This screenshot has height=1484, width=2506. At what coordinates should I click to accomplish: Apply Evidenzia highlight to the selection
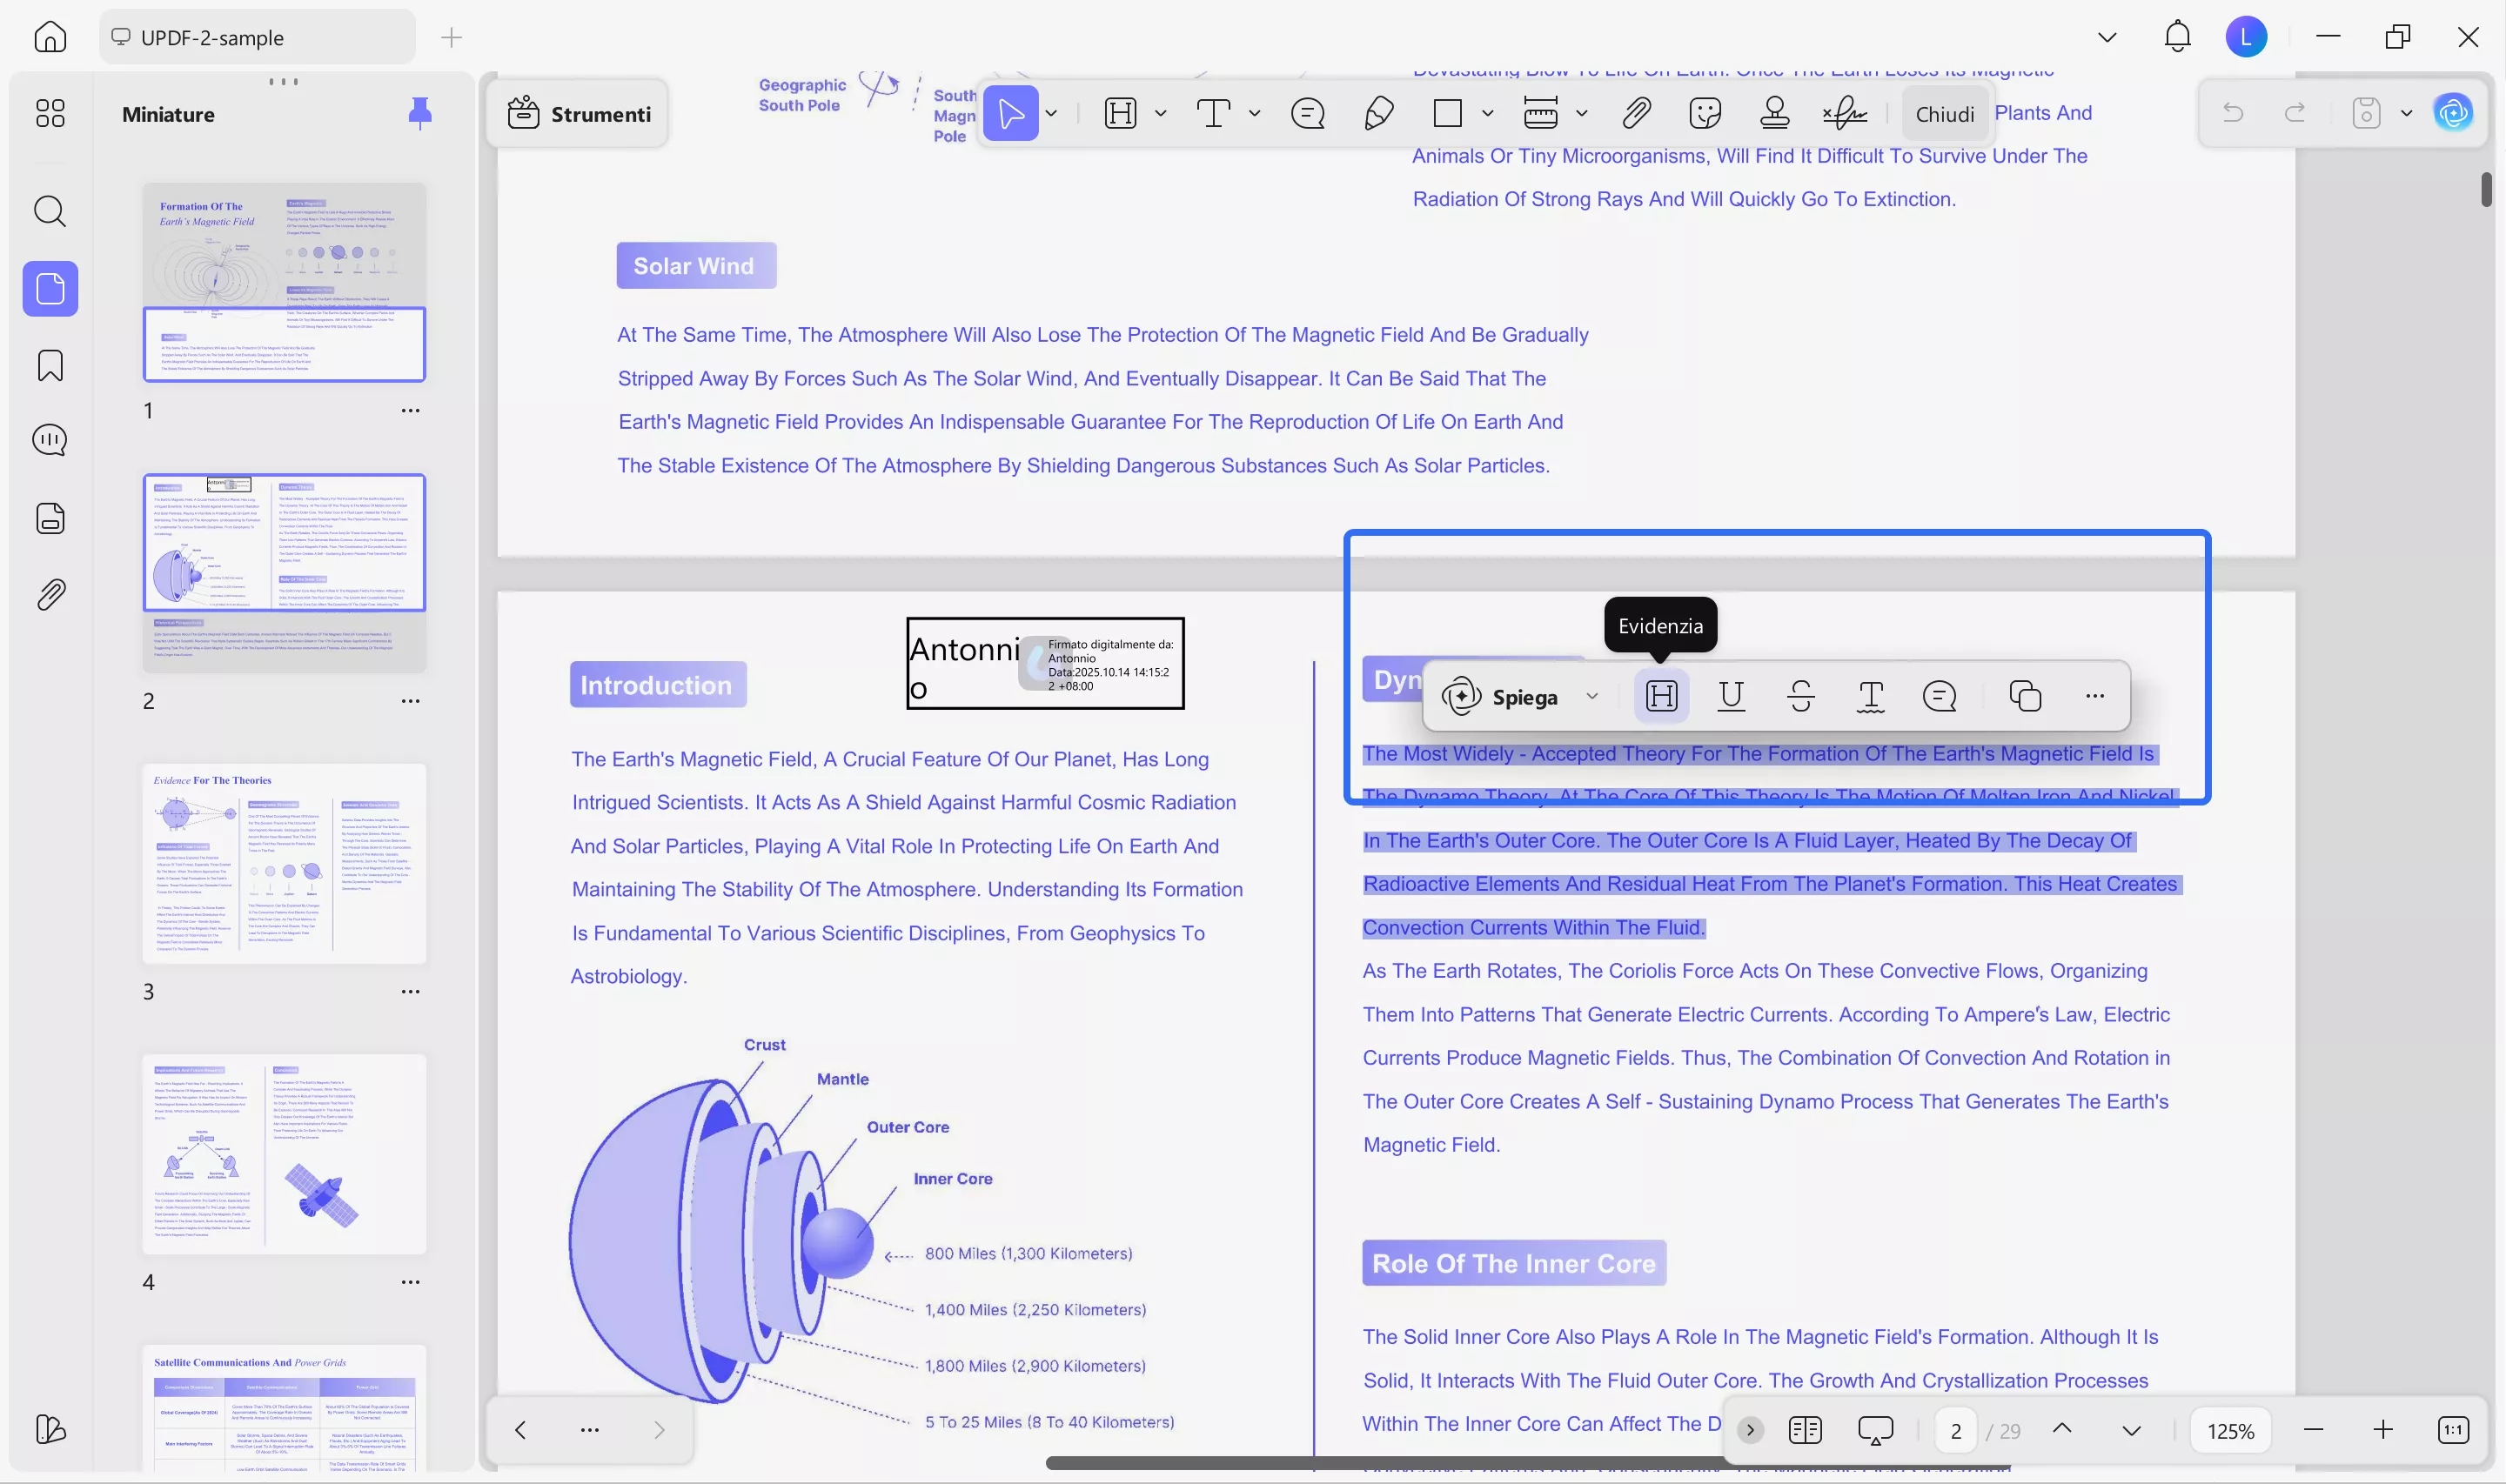point(1660,695)
